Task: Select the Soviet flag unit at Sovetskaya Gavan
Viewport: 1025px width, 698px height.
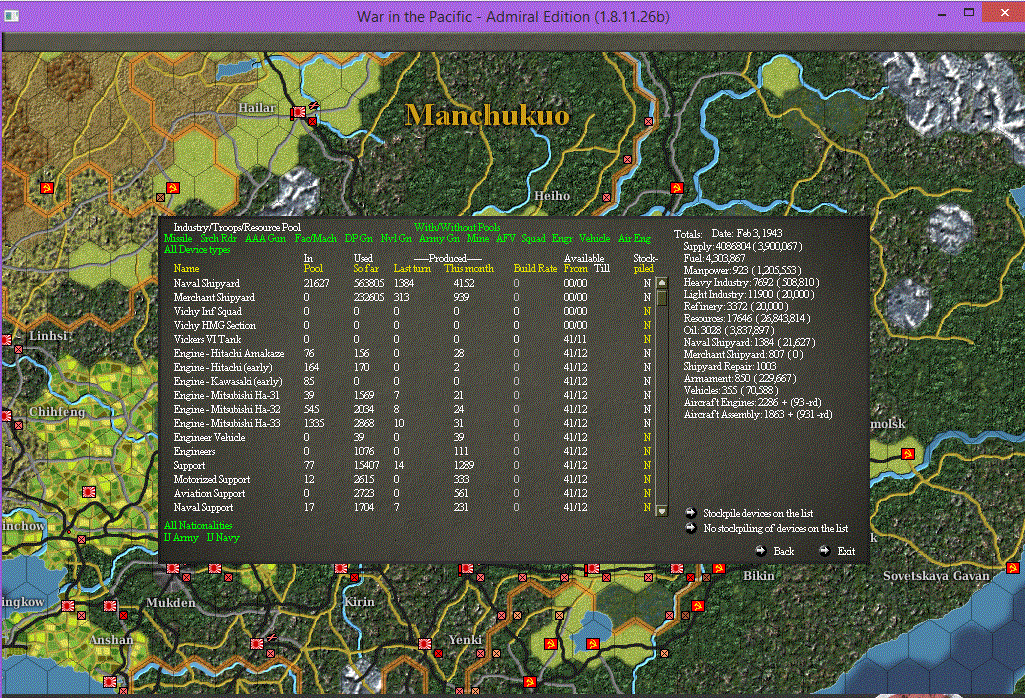Action: tap(1013, 568)
